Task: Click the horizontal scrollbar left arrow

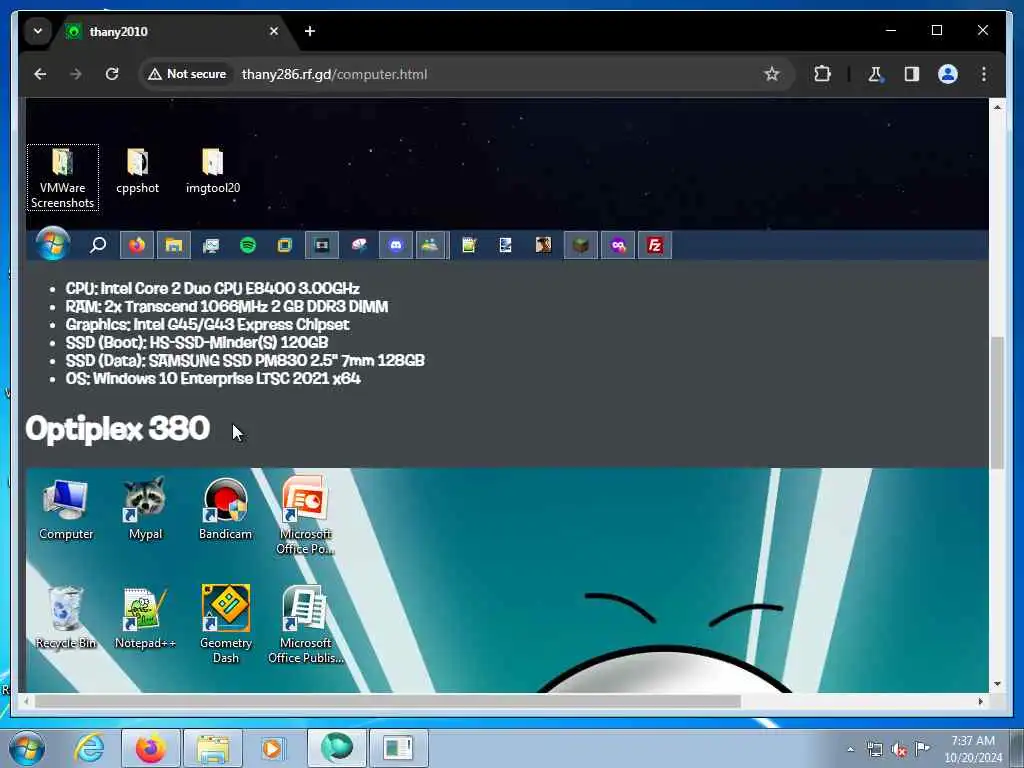Action: point(26,701)
